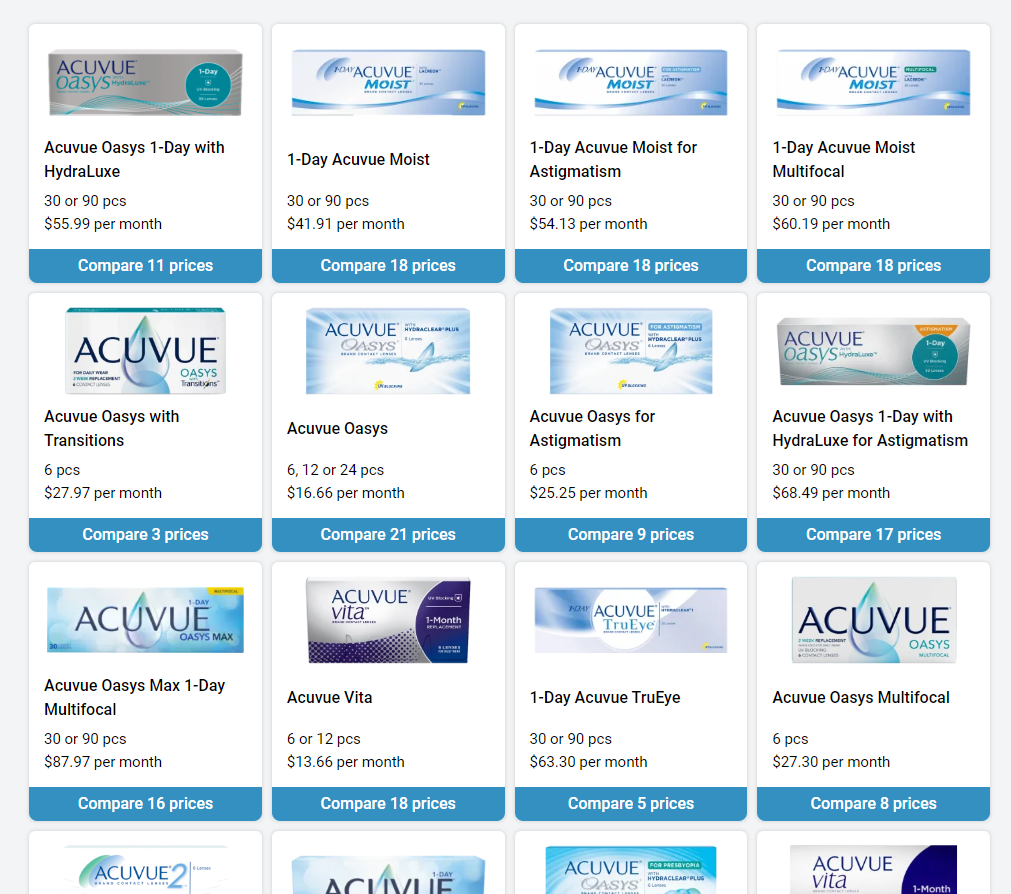Image resolution: width=1011 pixels, height=894 pixels.
Task: Open Acuvue Oasys HydraClear Plus box image
Action: tap(388, 351)
